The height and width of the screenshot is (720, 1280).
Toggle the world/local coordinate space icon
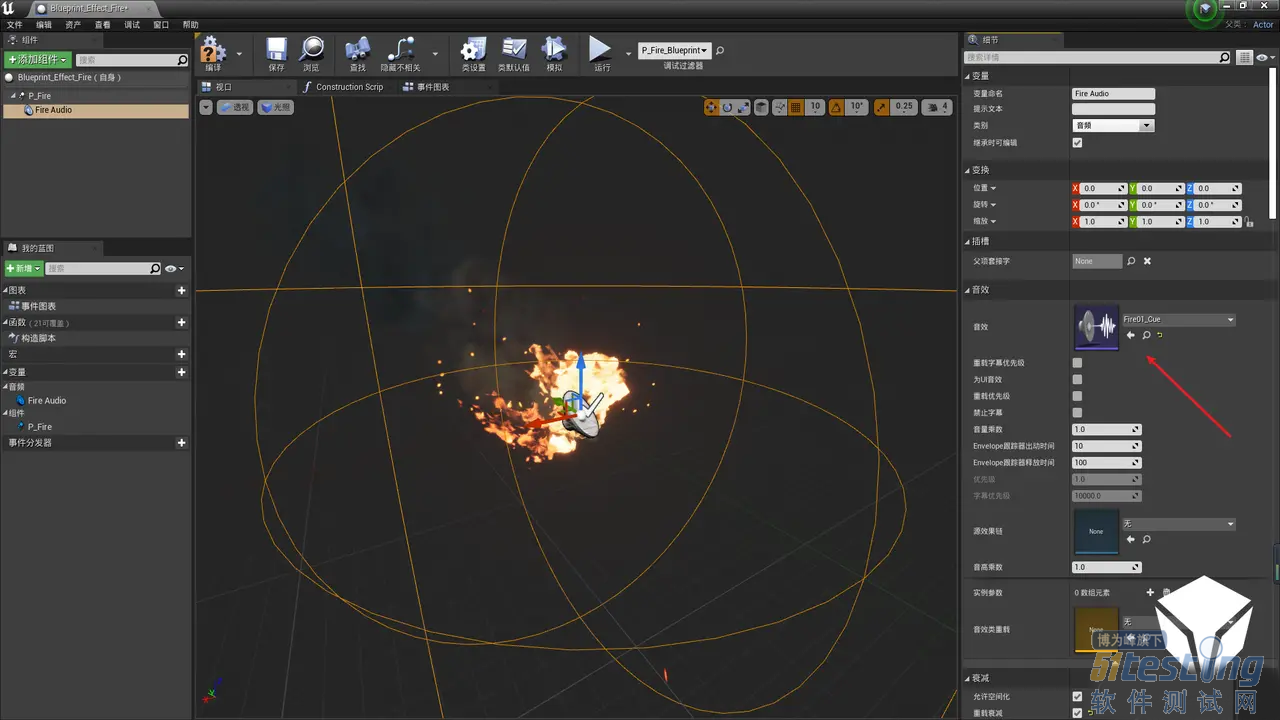[x=762, y=107]
